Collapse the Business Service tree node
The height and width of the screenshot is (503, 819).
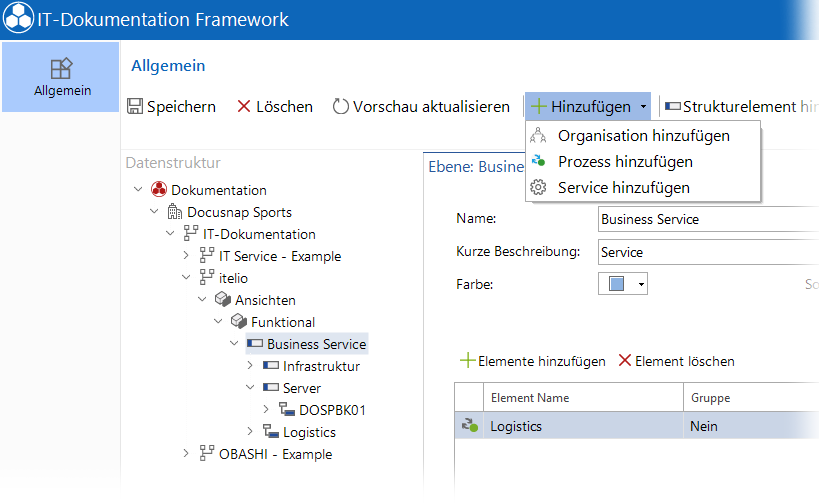click(234, 343)
